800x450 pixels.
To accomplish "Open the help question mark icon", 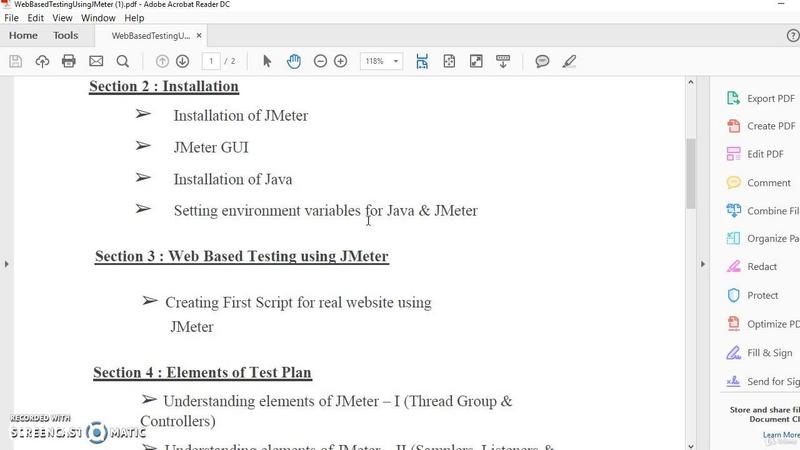I will (x=793, y=36).
